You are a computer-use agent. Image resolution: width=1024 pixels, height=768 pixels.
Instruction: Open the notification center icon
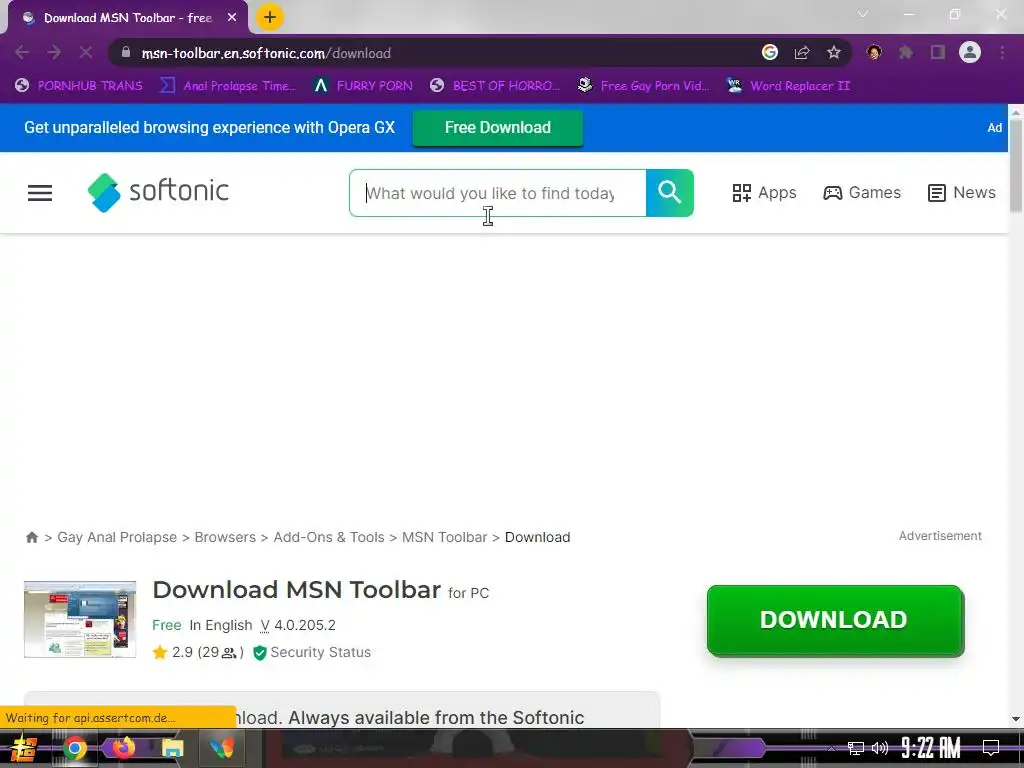point(991,748)
